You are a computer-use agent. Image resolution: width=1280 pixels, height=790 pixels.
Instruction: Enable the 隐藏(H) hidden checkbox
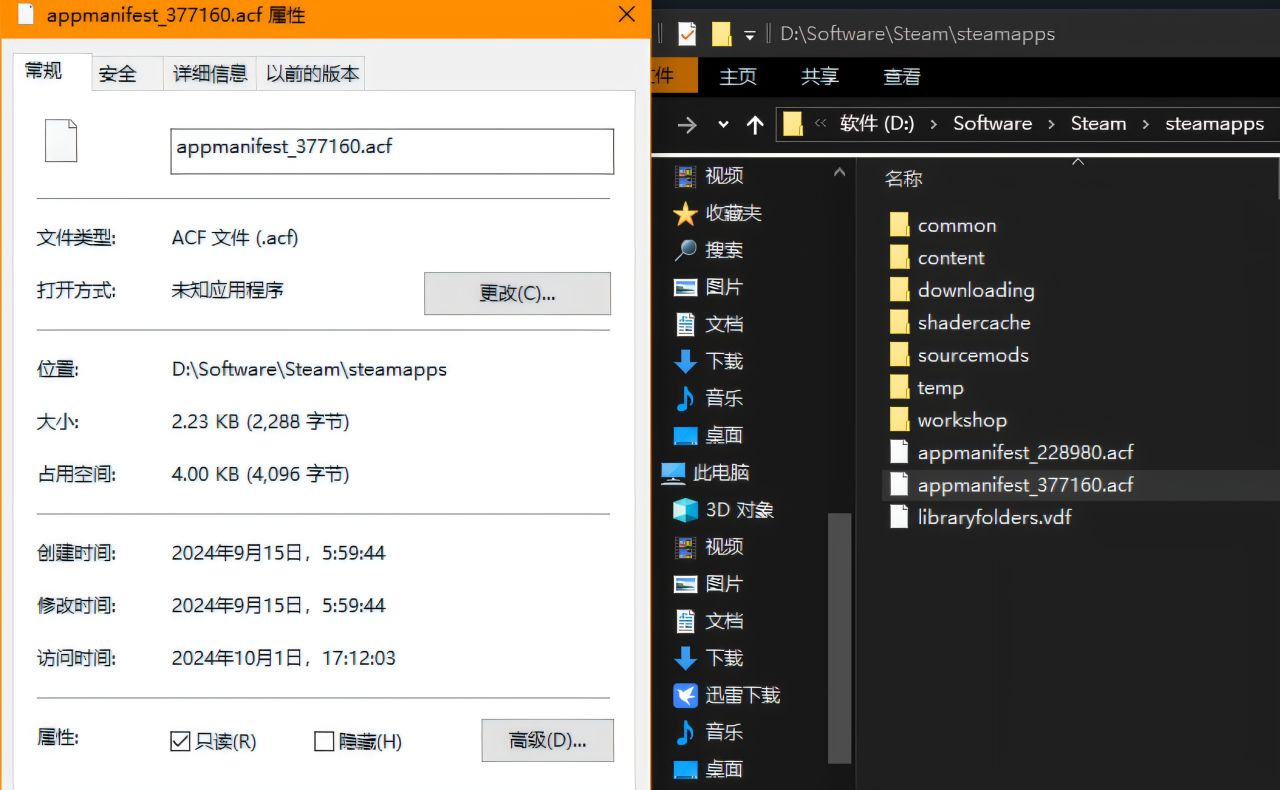click(323, 741)
